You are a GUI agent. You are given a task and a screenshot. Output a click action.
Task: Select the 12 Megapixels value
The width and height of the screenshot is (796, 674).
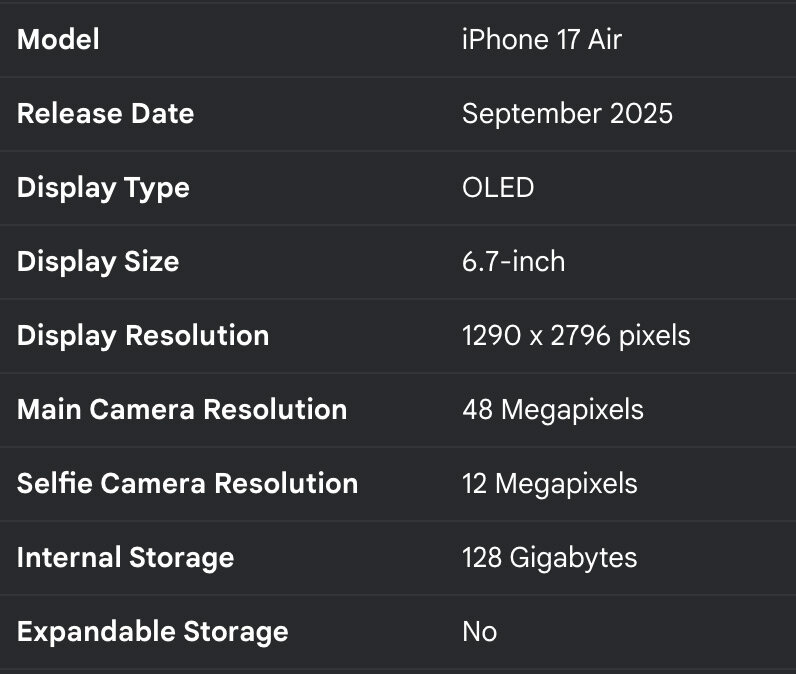click(x=549, y=484)
